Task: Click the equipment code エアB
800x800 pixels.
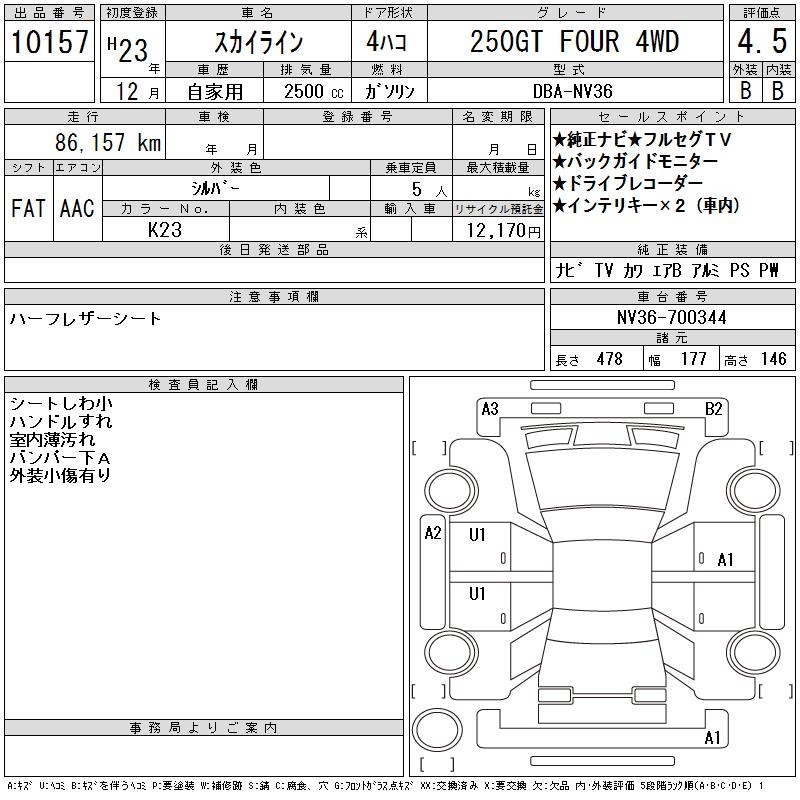Action: click(667, 270)
